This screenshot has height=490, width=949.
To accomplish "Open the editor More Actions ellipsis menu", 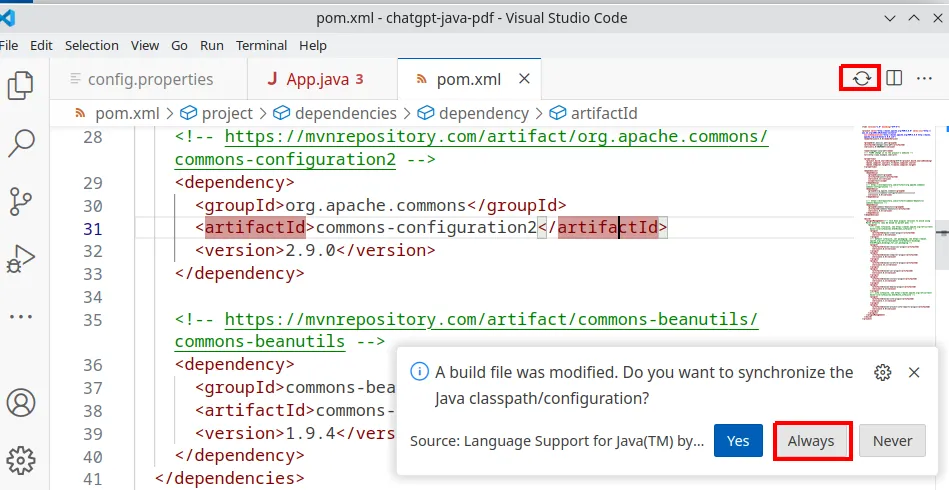I will pos(924,79).
